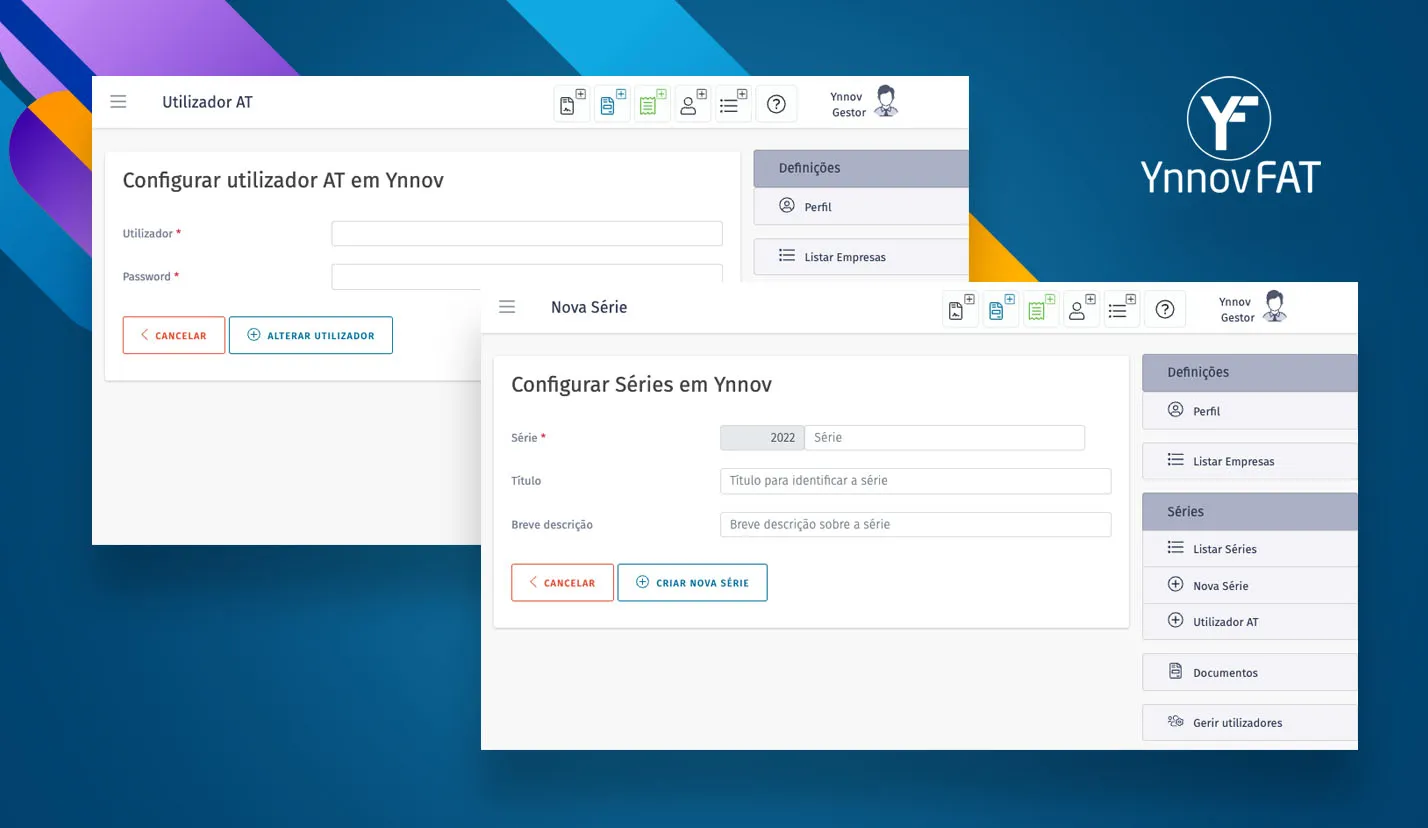
Task: Click signed-document add icon in Nova Série toolbar
Action: [961, 309]
